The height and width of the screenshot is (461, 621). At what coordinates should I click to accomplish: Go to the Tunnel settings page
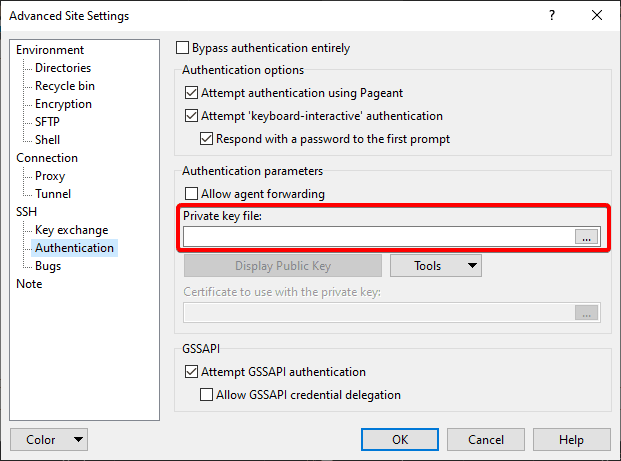coord(53,194)
